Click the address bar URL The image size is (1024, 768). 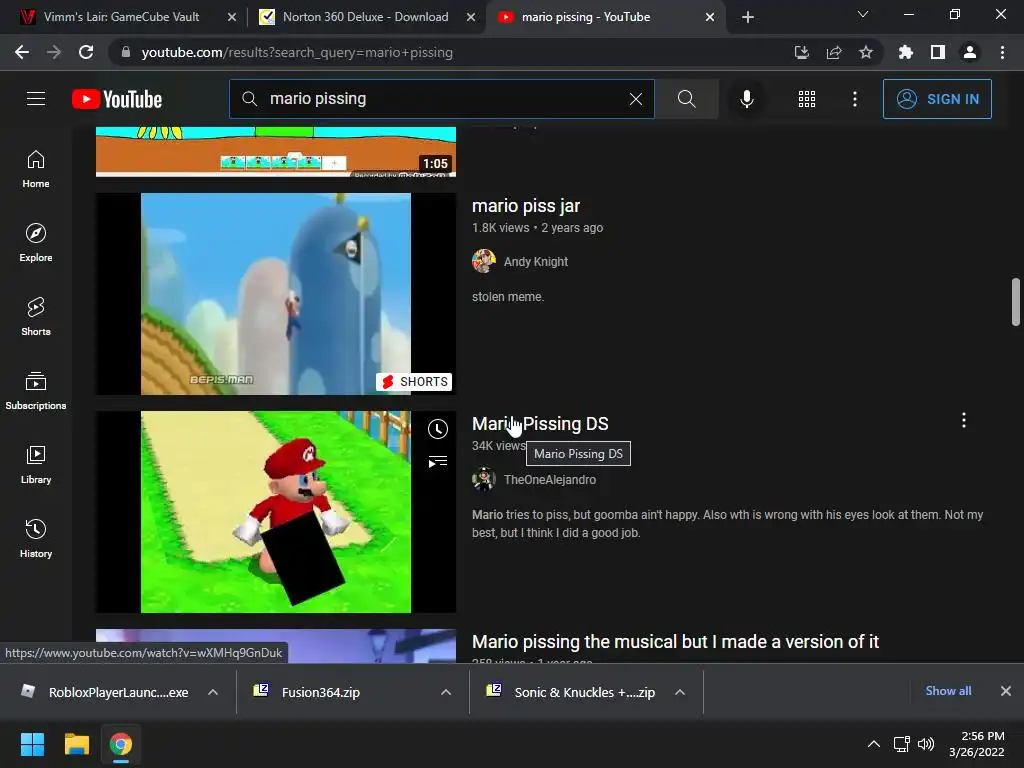297,52
